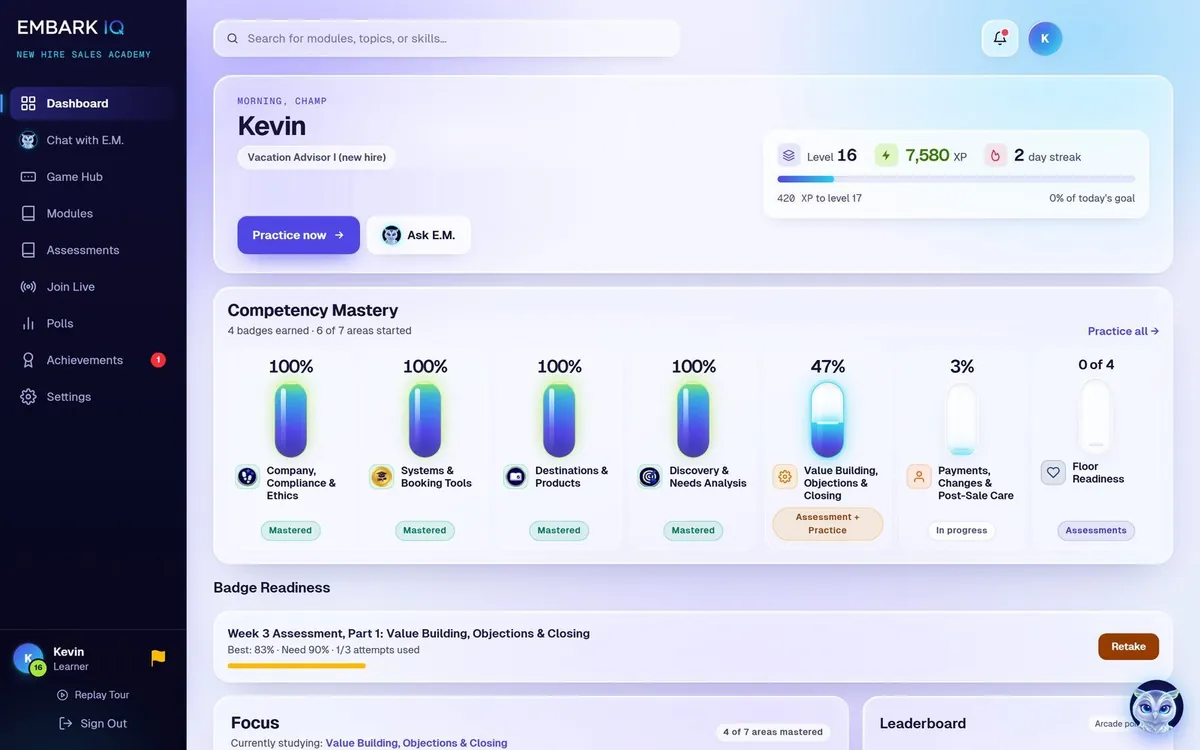The height and width of the screenshot is (750, 1200).
Task: Open the K profile avatar in header
Action: tap(1045, 38)
